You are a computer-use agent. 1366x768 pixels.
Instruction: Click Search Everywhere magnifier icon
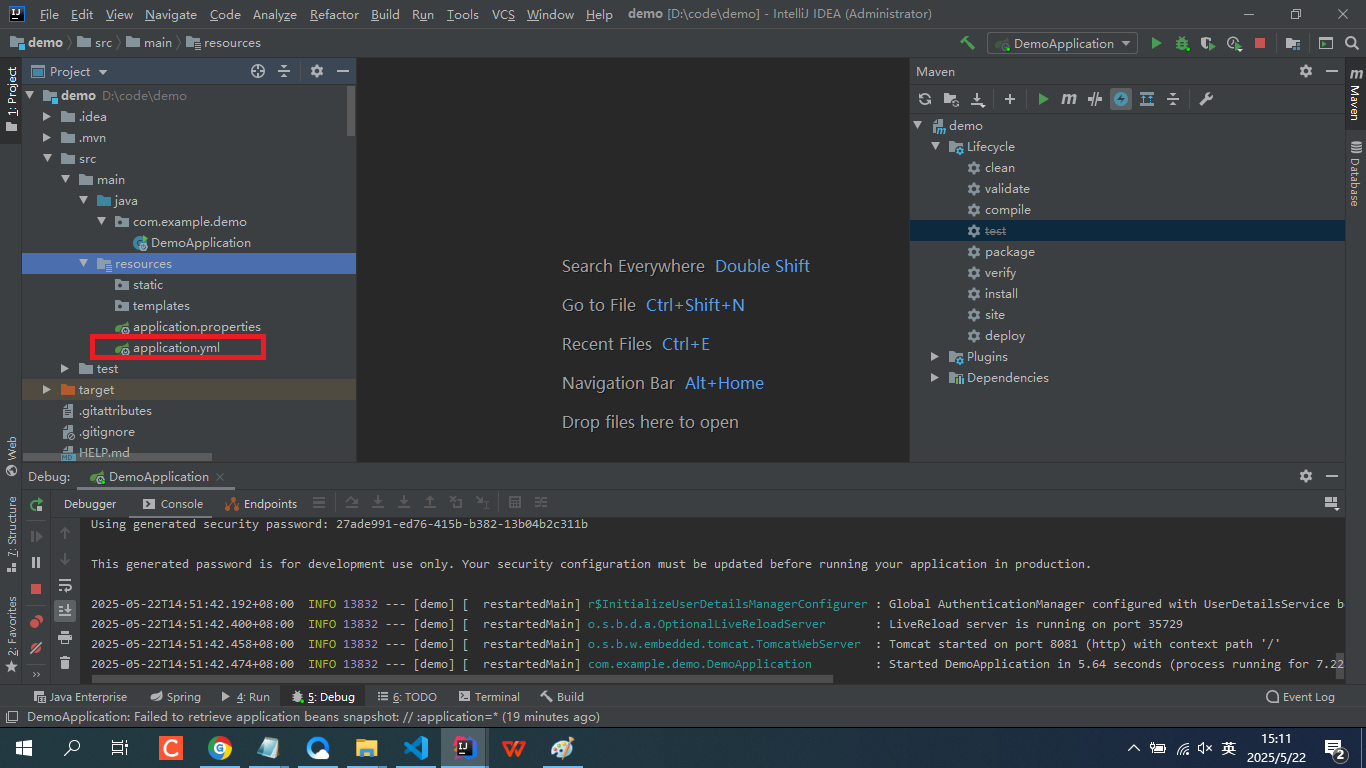click(1351, 43)
